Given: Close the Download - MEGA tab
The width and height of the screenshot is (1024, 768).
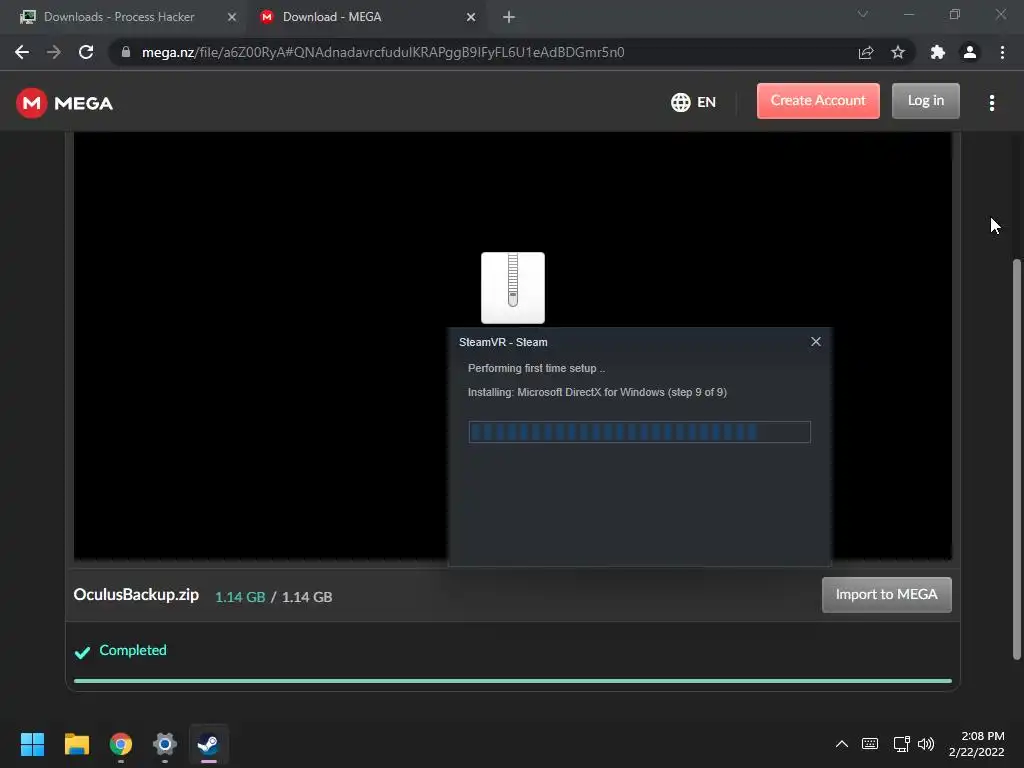Looking at the screenshot, I should tap(471, 17).
